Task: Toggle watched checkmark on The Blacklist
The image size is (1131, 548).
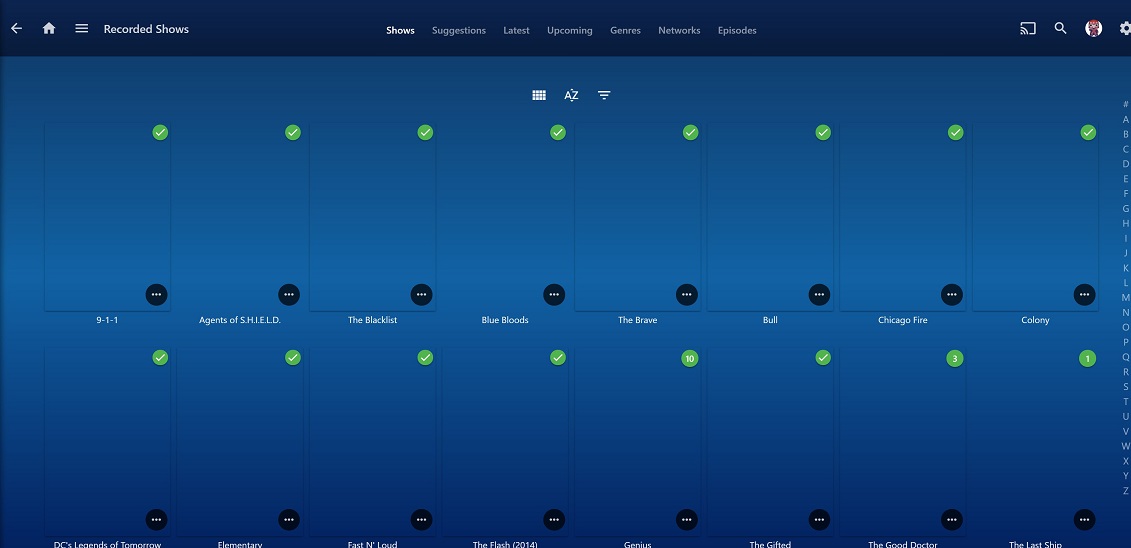Action: coord(426,132)
